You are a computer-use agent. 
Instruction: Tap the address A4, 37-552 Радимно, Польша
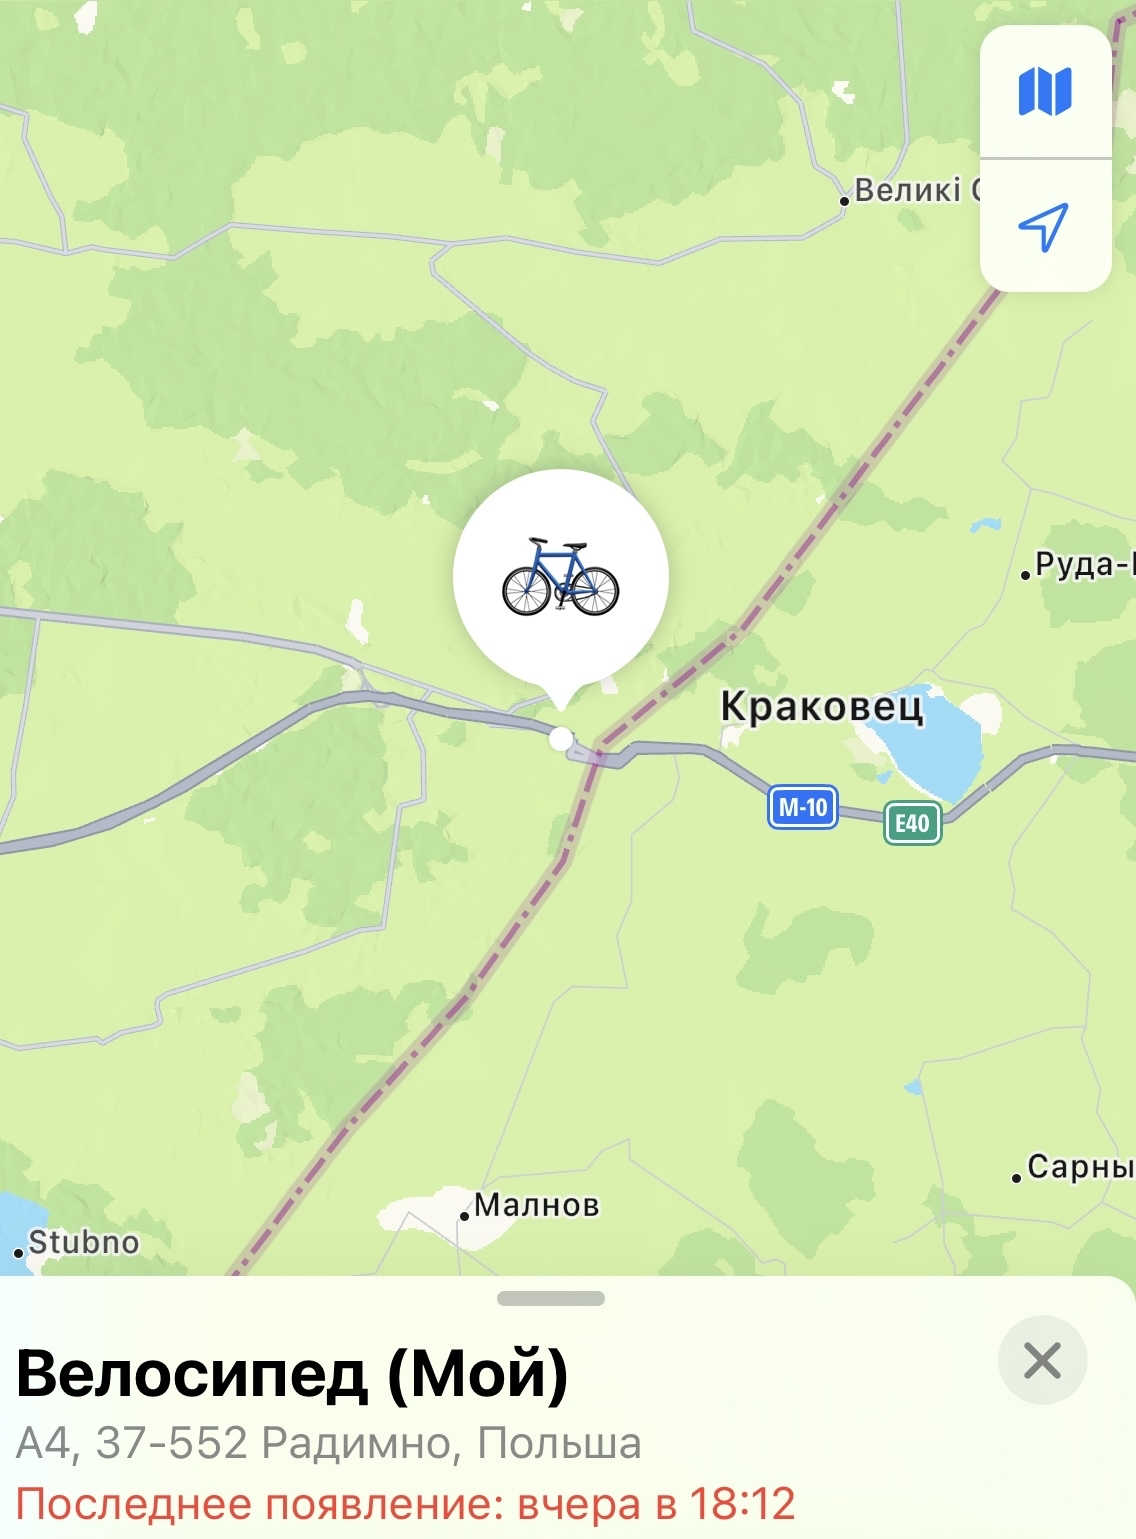click(328, 1443)
